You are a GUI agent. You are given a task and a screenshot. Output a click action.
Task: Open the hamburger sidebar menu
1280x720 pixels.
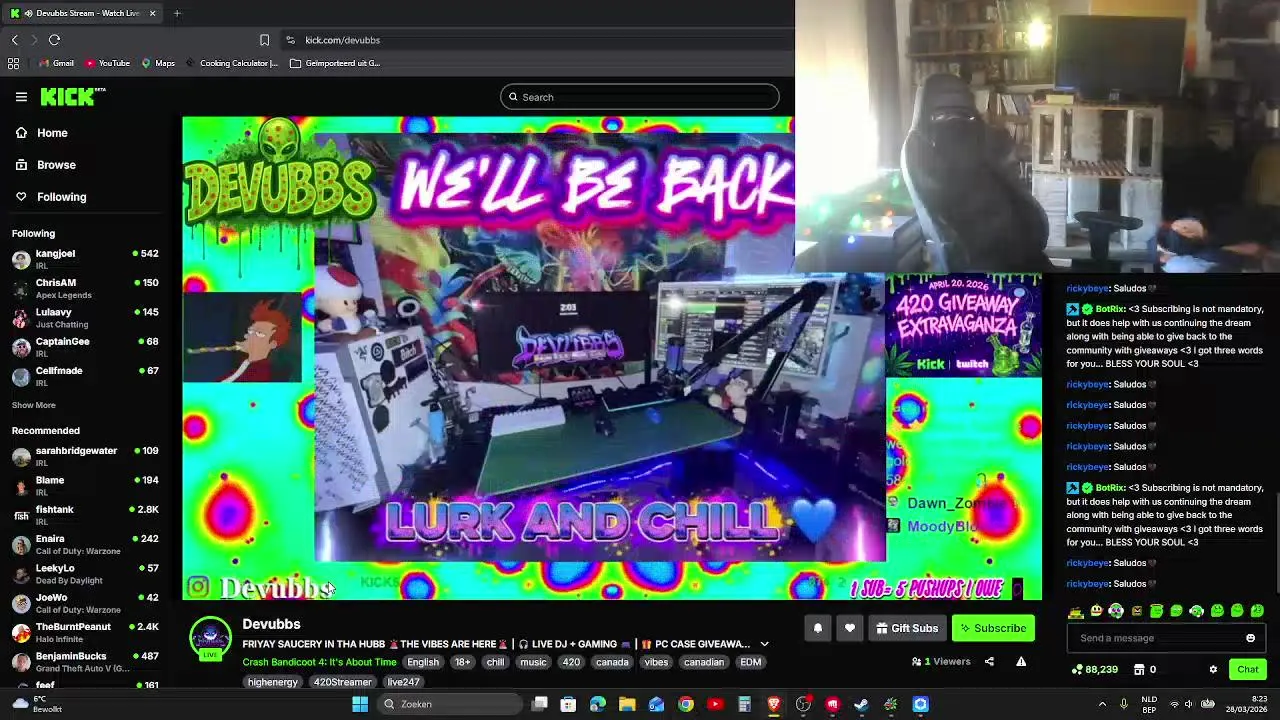click(x=21, y=97)
